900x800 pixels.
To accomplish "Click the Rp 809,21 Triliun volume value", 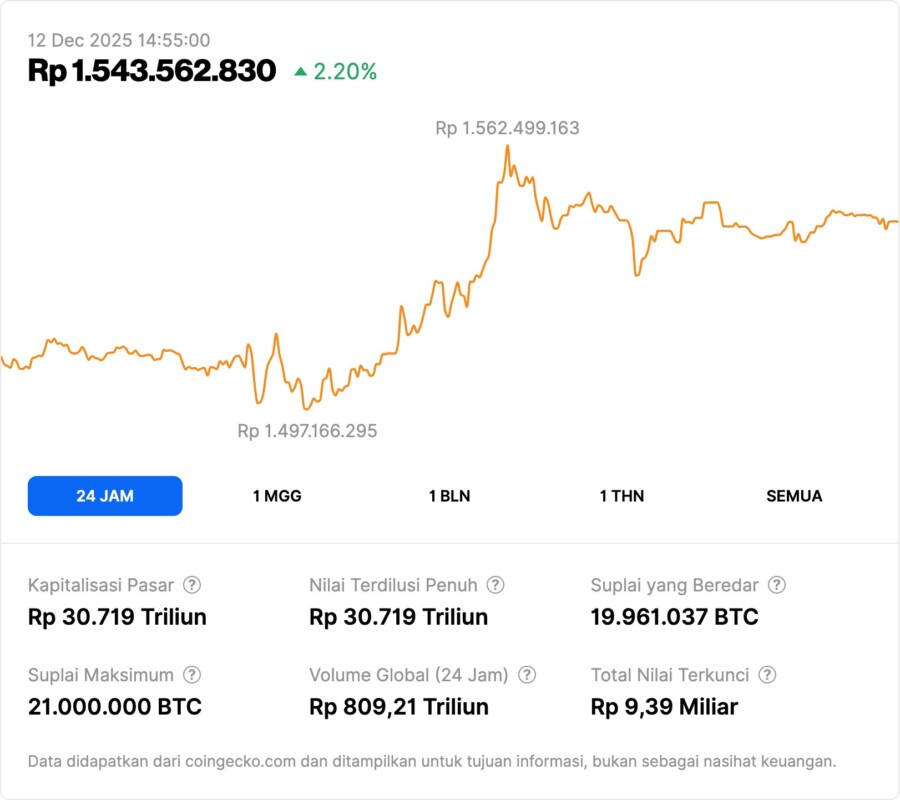I will coord(399,707).
